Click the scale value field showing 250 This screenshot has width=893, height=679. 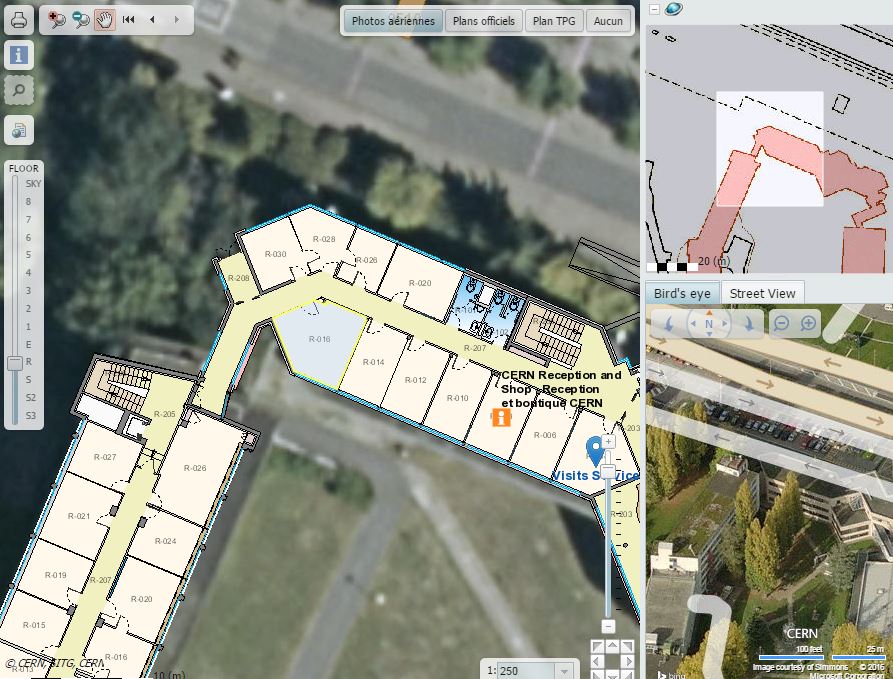tap(526, 670)
